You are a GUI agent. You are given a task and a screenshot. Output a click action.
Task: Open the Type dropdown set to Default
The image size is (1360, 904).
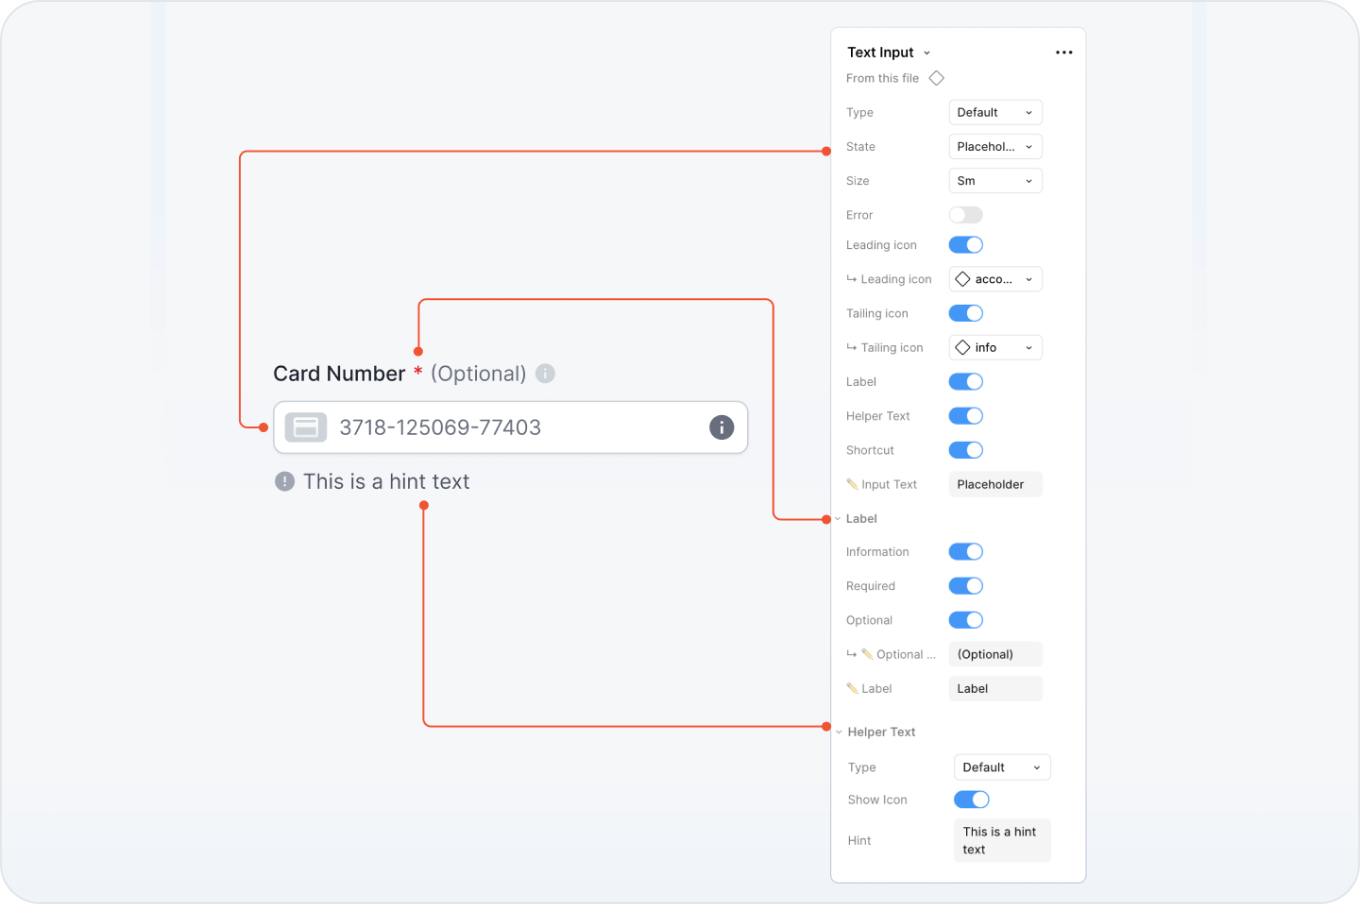coord(995,112)
